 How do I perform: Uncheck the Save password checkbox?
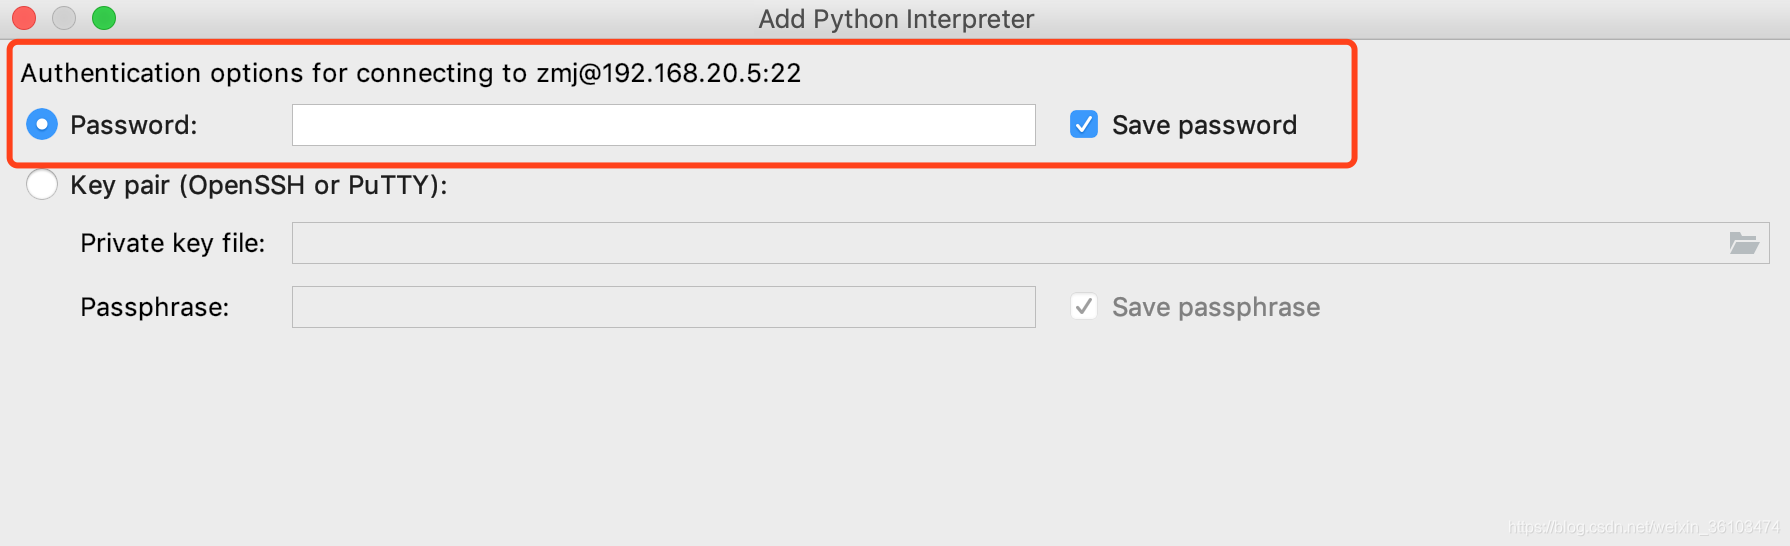(1084, 124)
